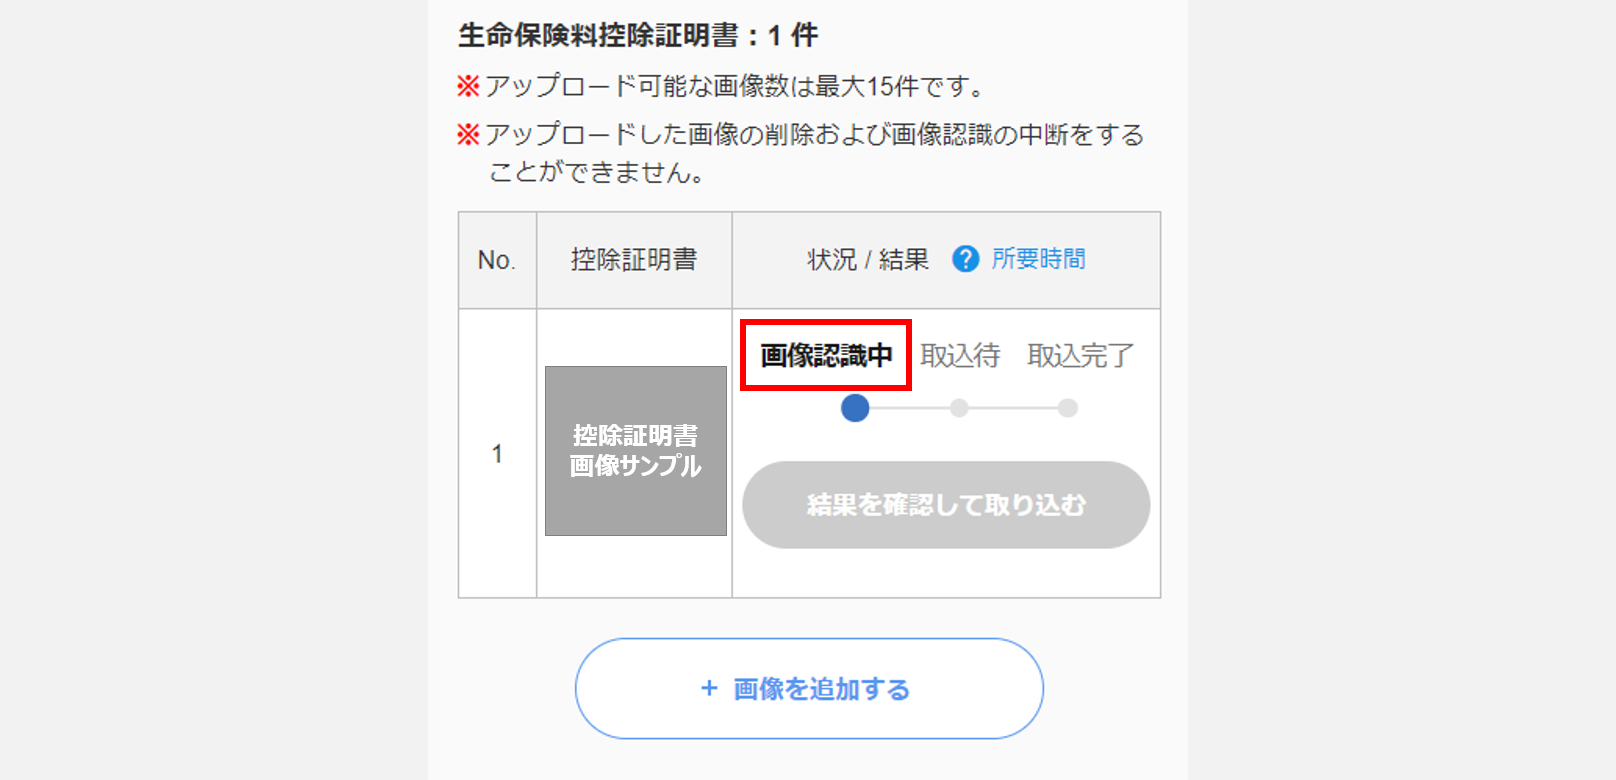The width and height of the screenshot is (1616, 780).
Task: Click the middle gray progress dot
Action: (x=959, y=408)
